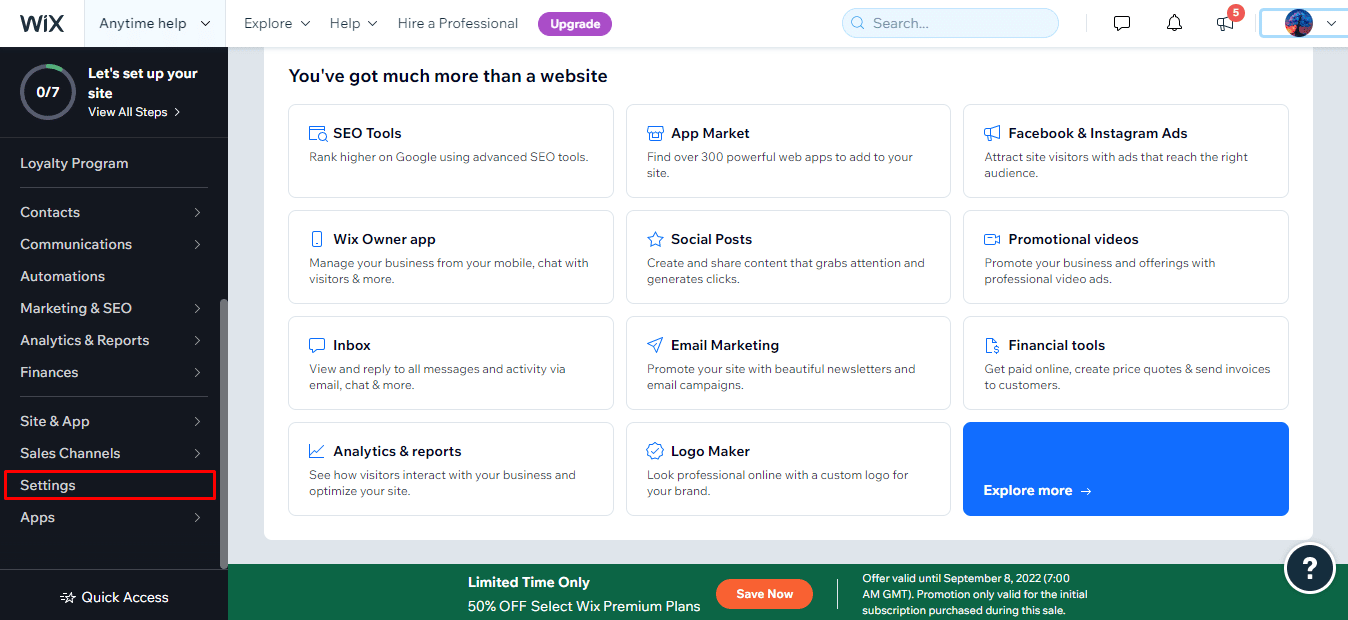The height and width of the screenshot is (620, 1348).
Task: Click the Email Marketing paper plane icon
Action: pos(655,345)
